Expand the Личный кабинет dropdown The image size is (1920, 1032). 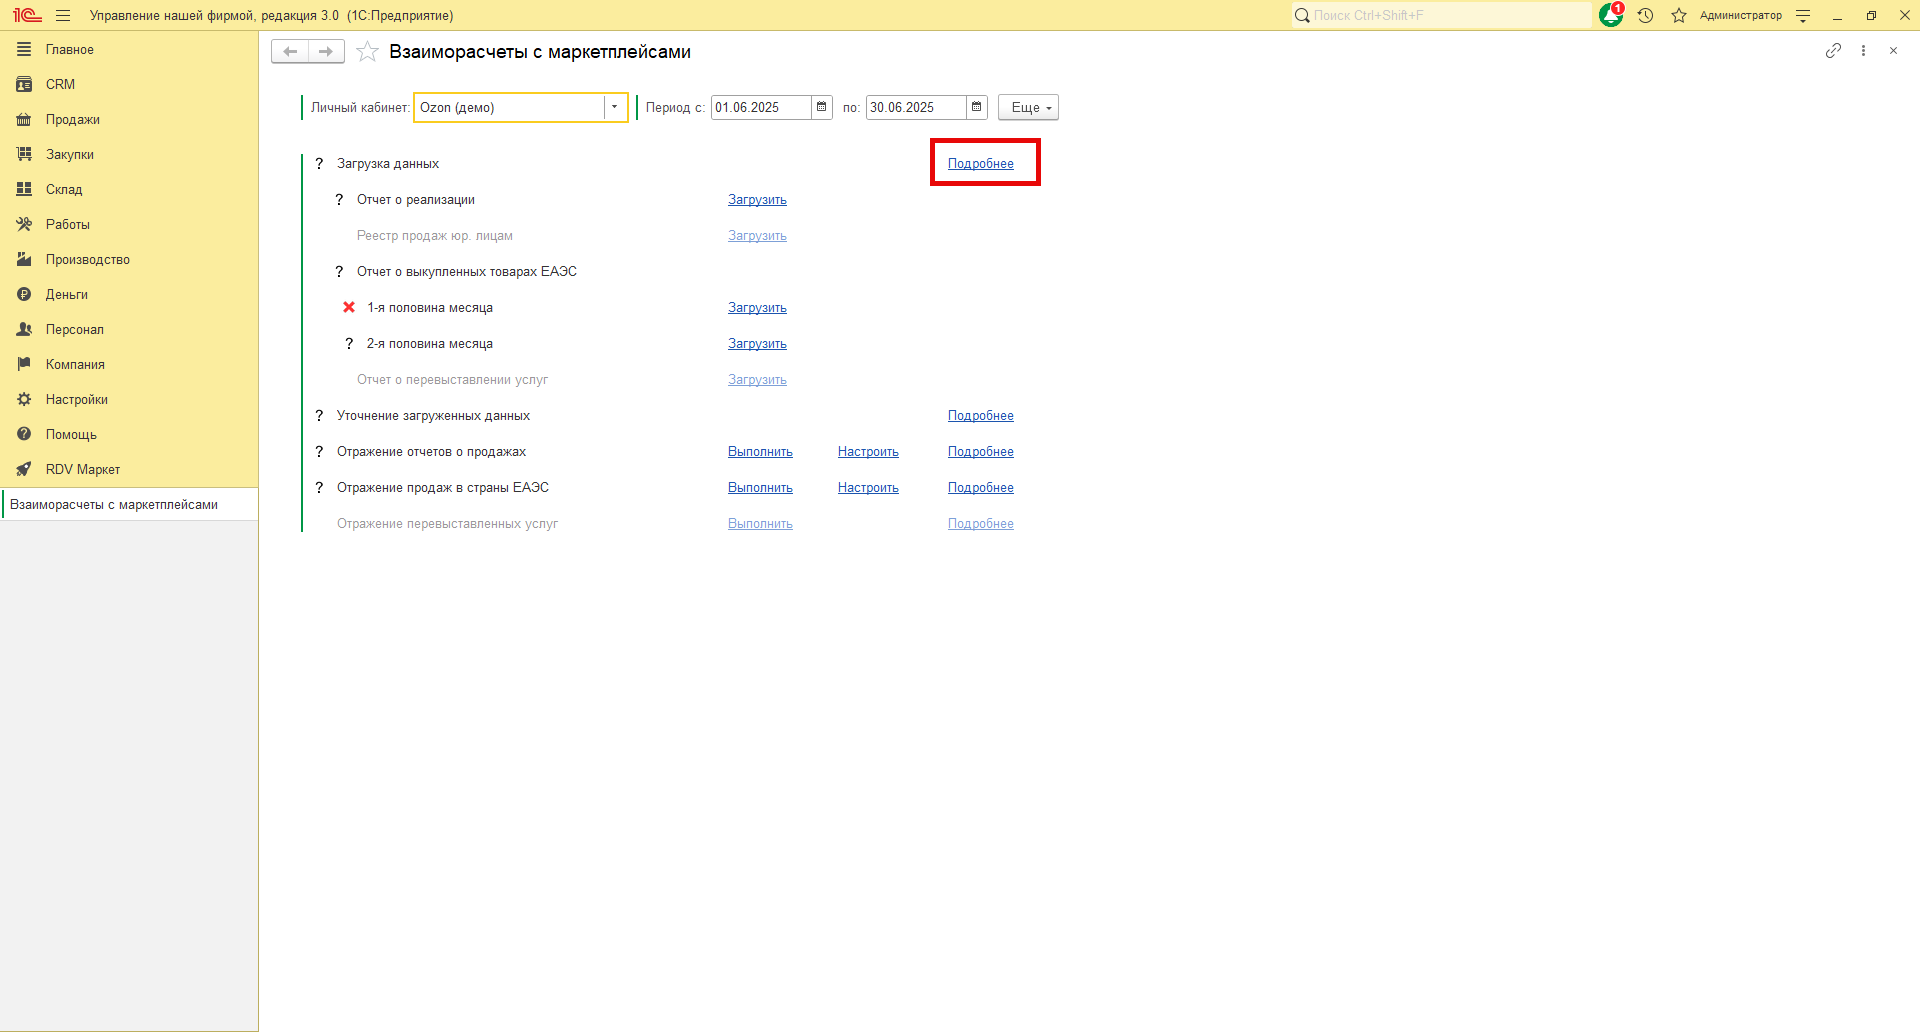pos(614,108)
